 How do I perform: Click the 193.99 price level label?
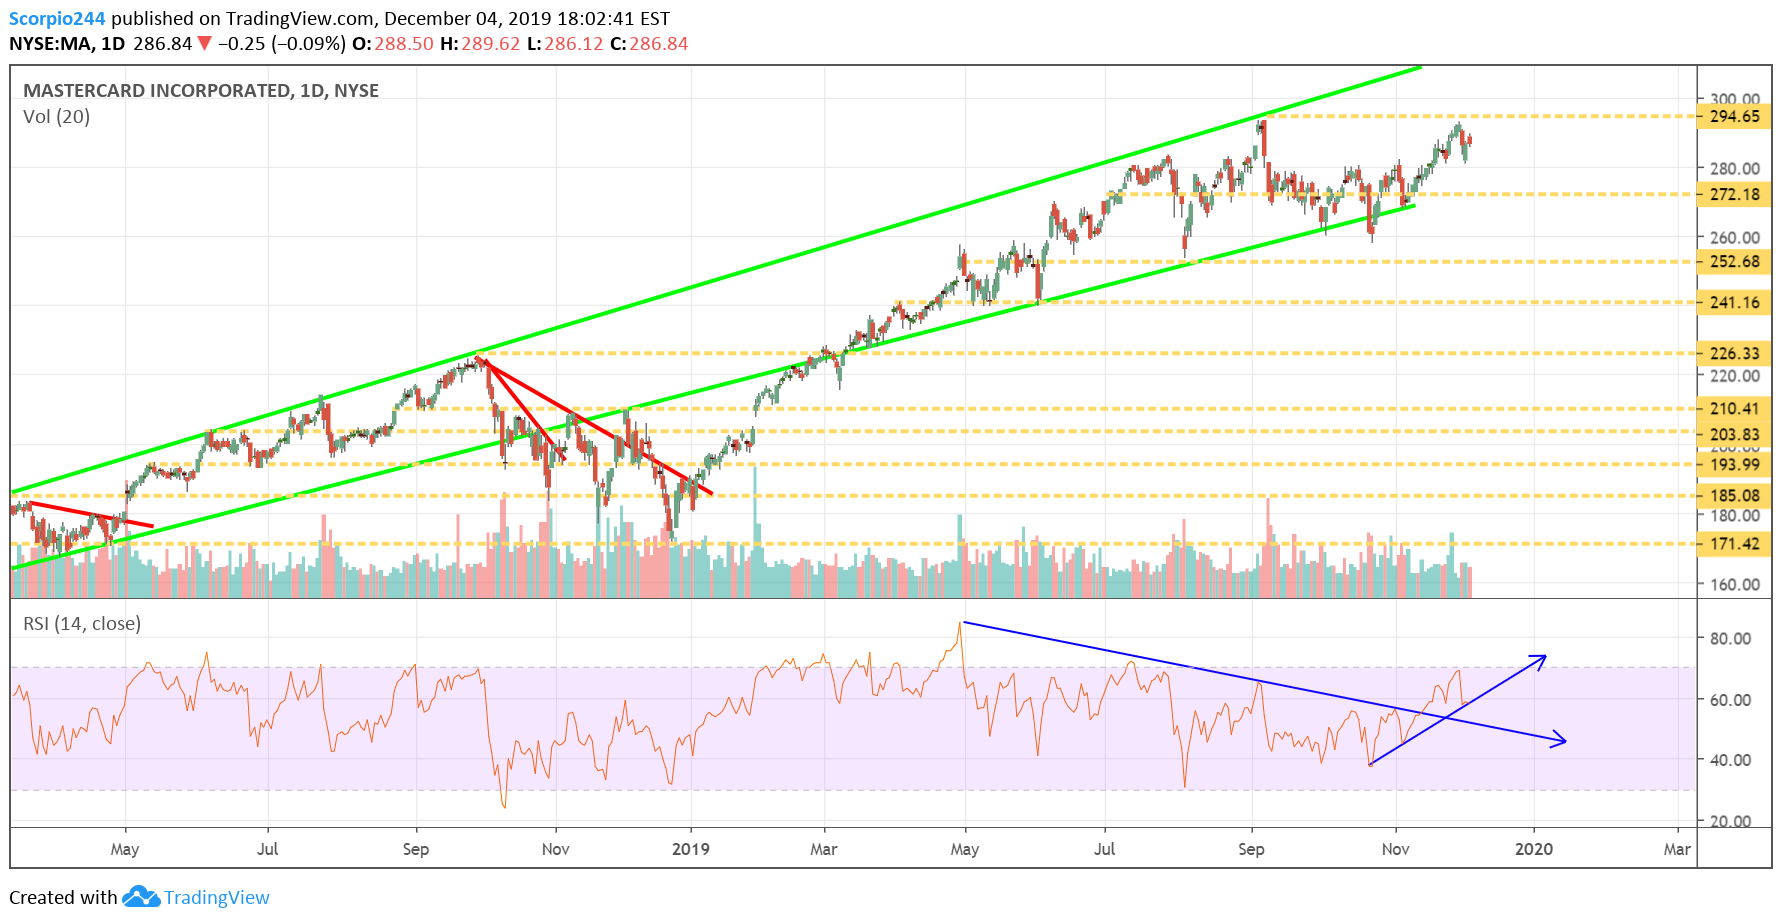(x=1734, y=464)
